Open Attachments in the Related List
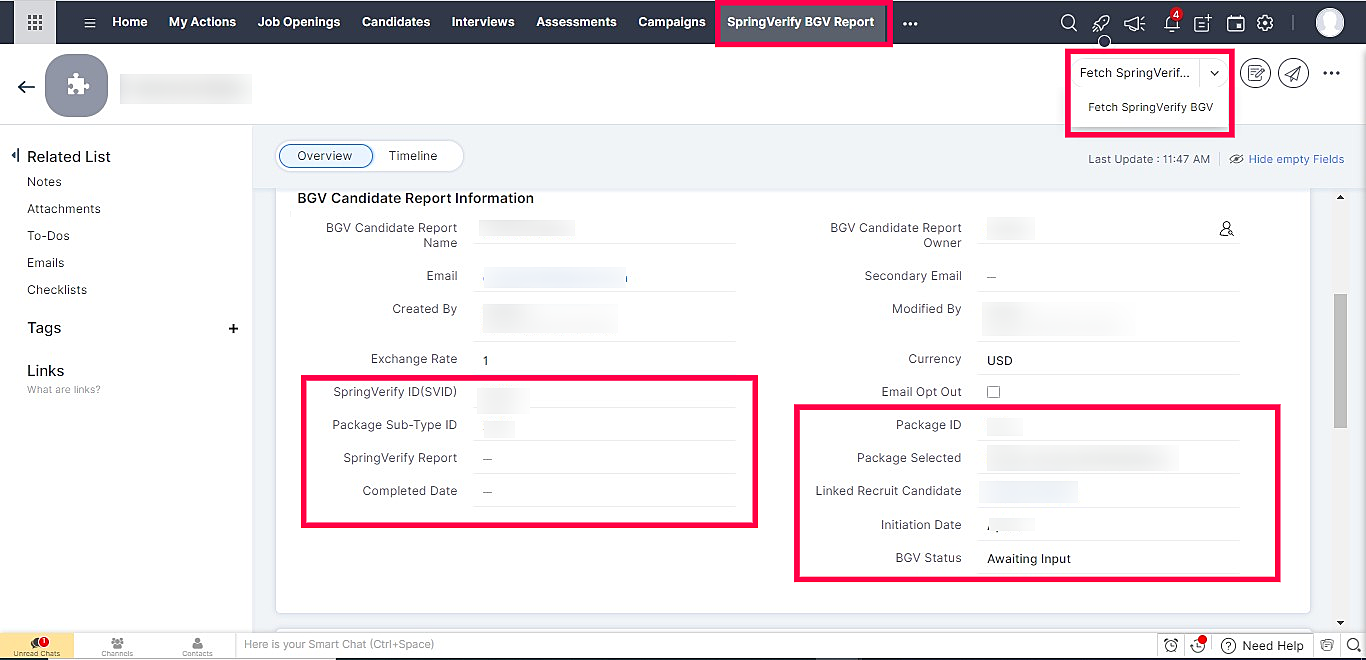 tap(64, 209)
